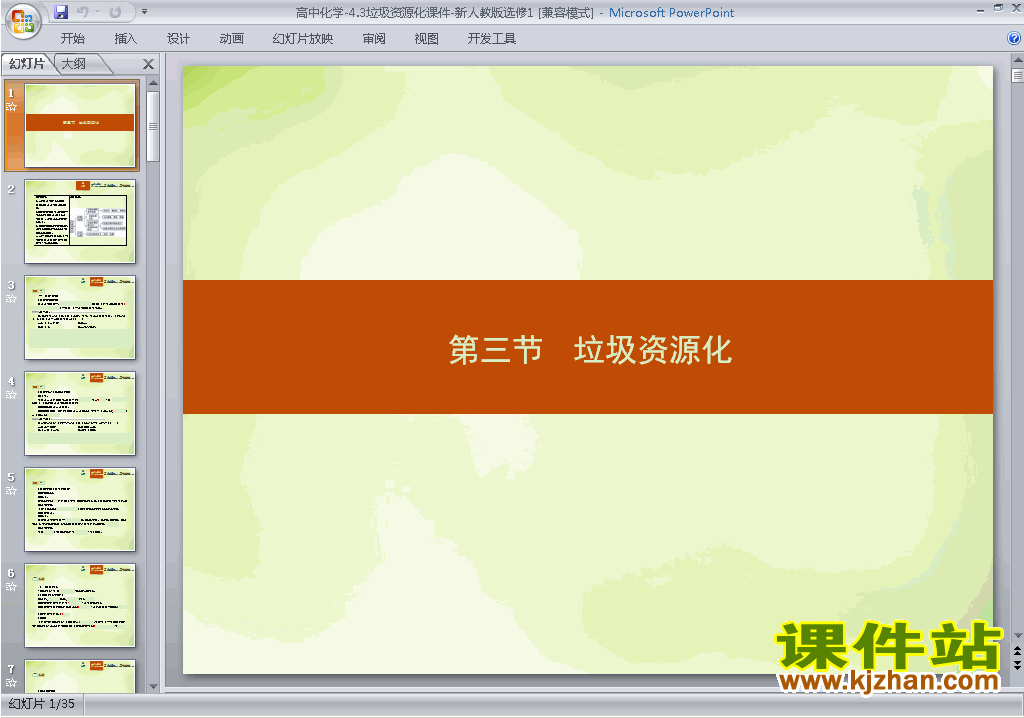Click the thumbnail pane scrollbar thumb

pos(153,126)
